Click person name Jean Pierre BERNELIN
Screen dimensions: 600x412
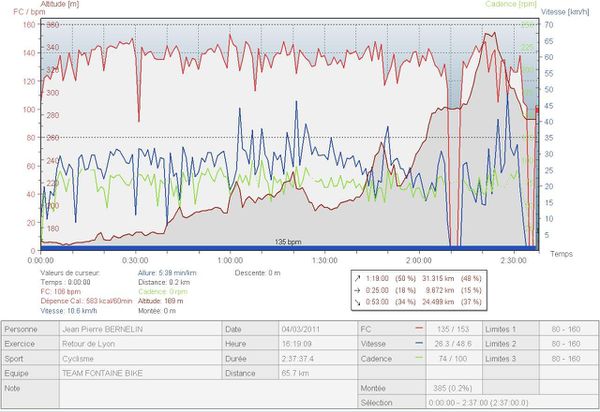pyautogui.click(x=102, y=329)
